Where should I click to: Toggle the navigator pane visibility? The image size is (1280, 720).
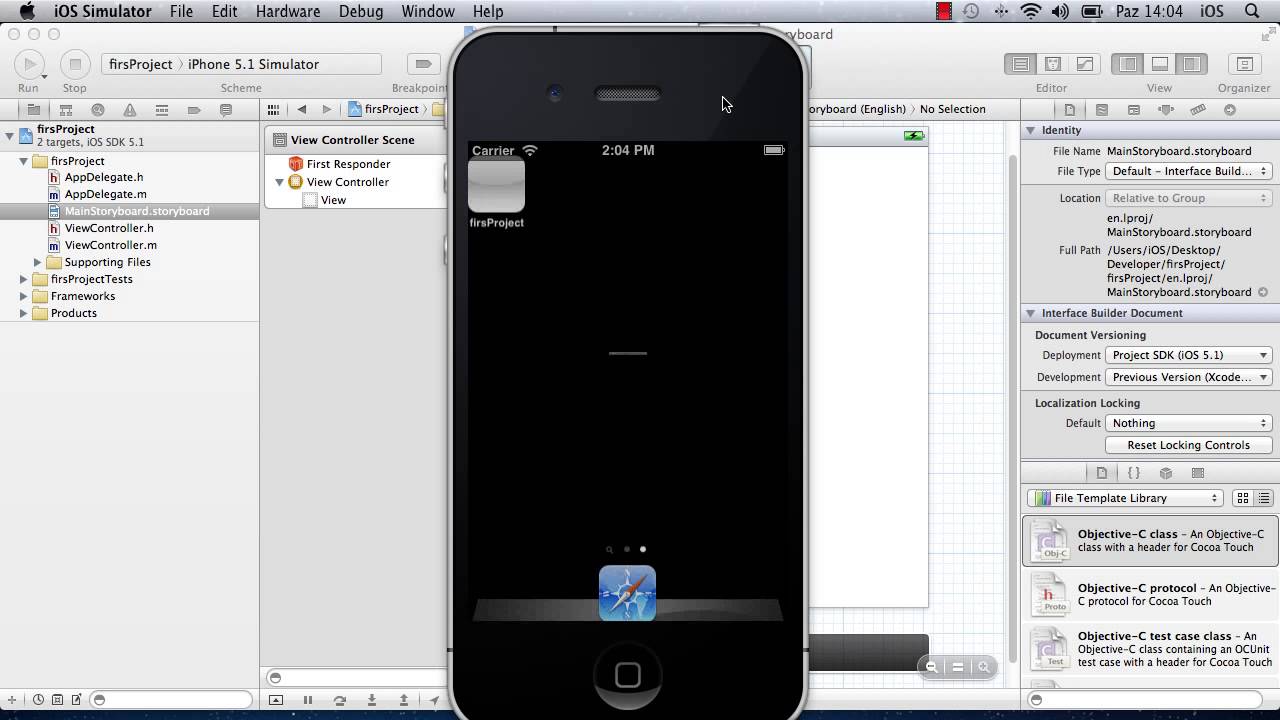pos(1128,64)
